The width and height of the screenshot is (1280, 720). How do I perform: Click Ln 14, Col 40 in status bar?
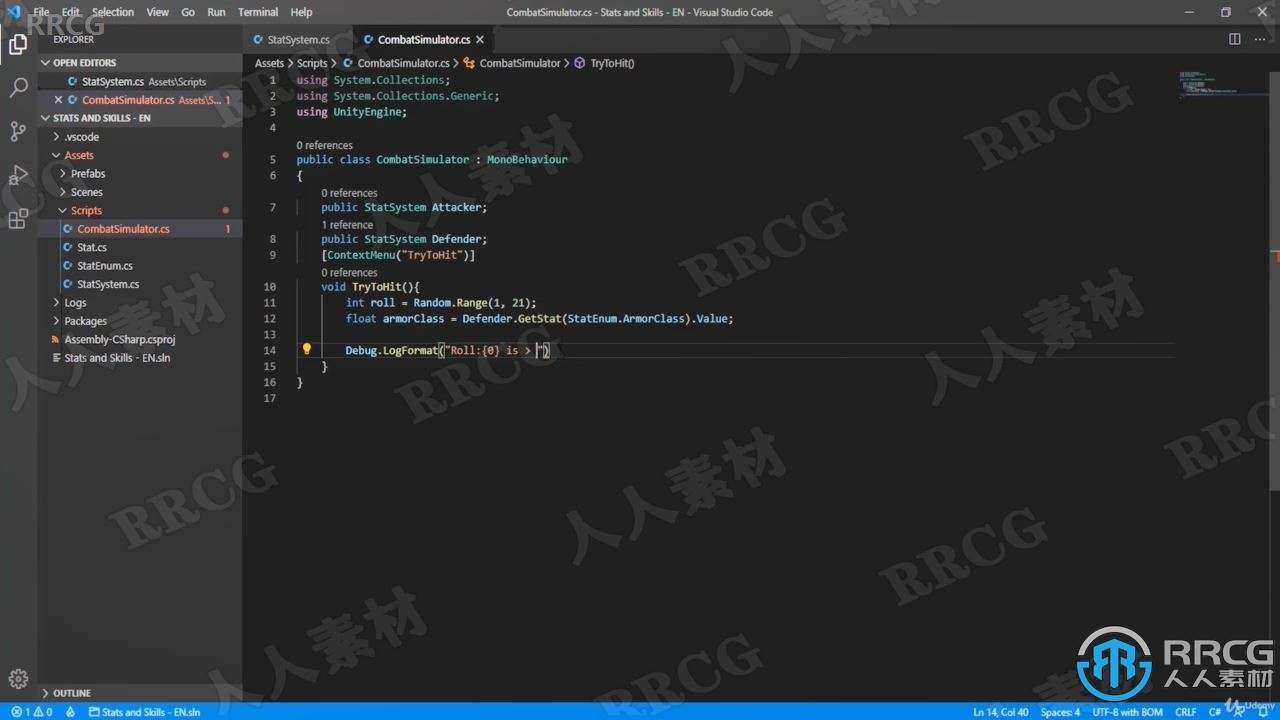(1001, 712)
